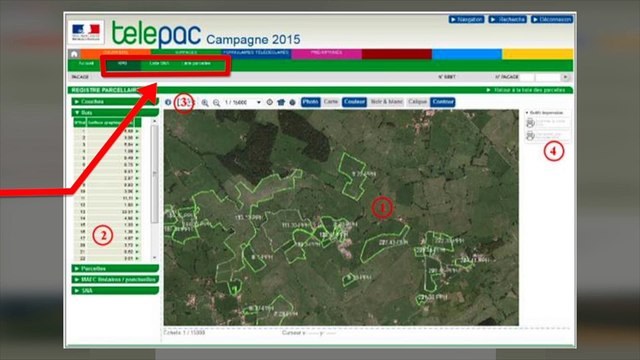This screenshot has height=360, width=640.
Task: Click the arrow icon for îlot row 2
Action: [x=137, y=138]
